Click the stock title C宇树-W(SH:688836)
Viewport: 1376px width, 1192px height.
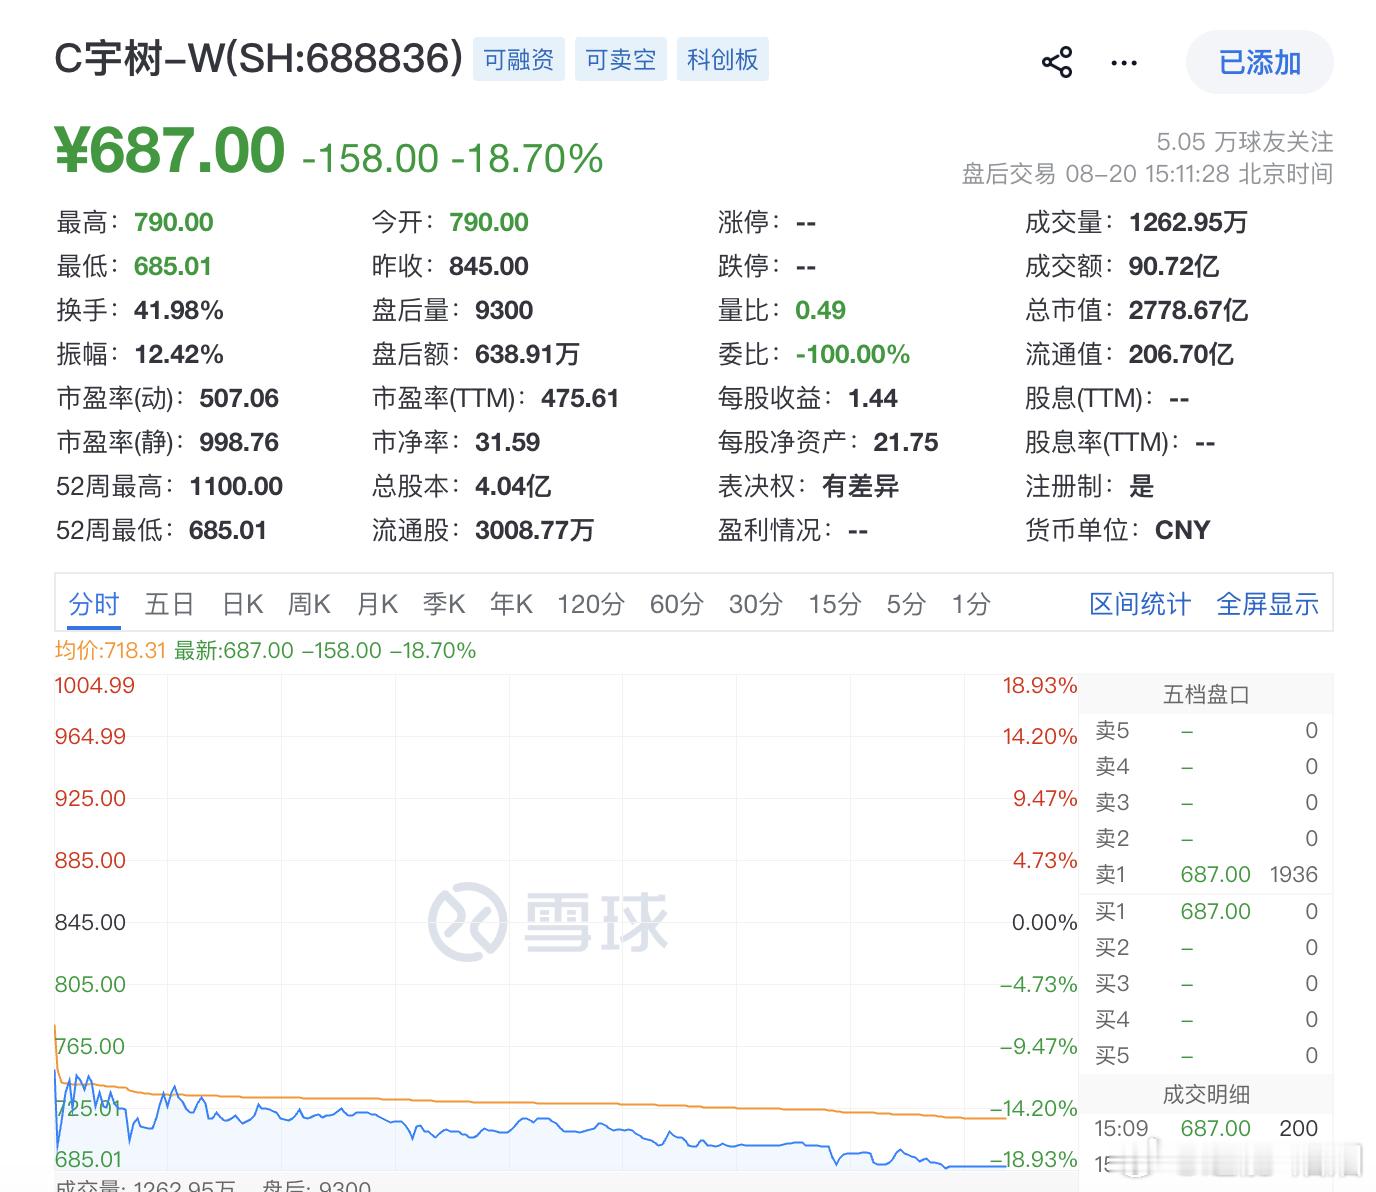[x=258, y=59]
